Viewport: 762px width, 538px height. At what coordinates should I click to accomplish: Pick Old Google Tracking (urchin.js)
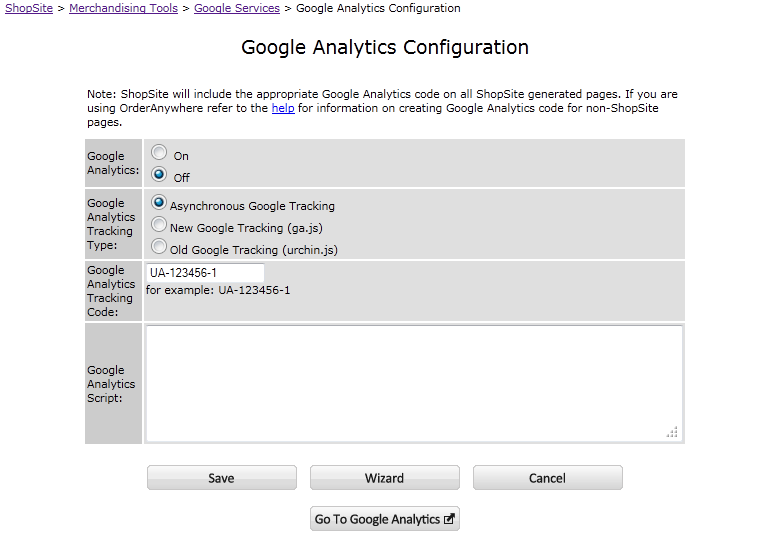pyautogui.click(x=158, y=246)
